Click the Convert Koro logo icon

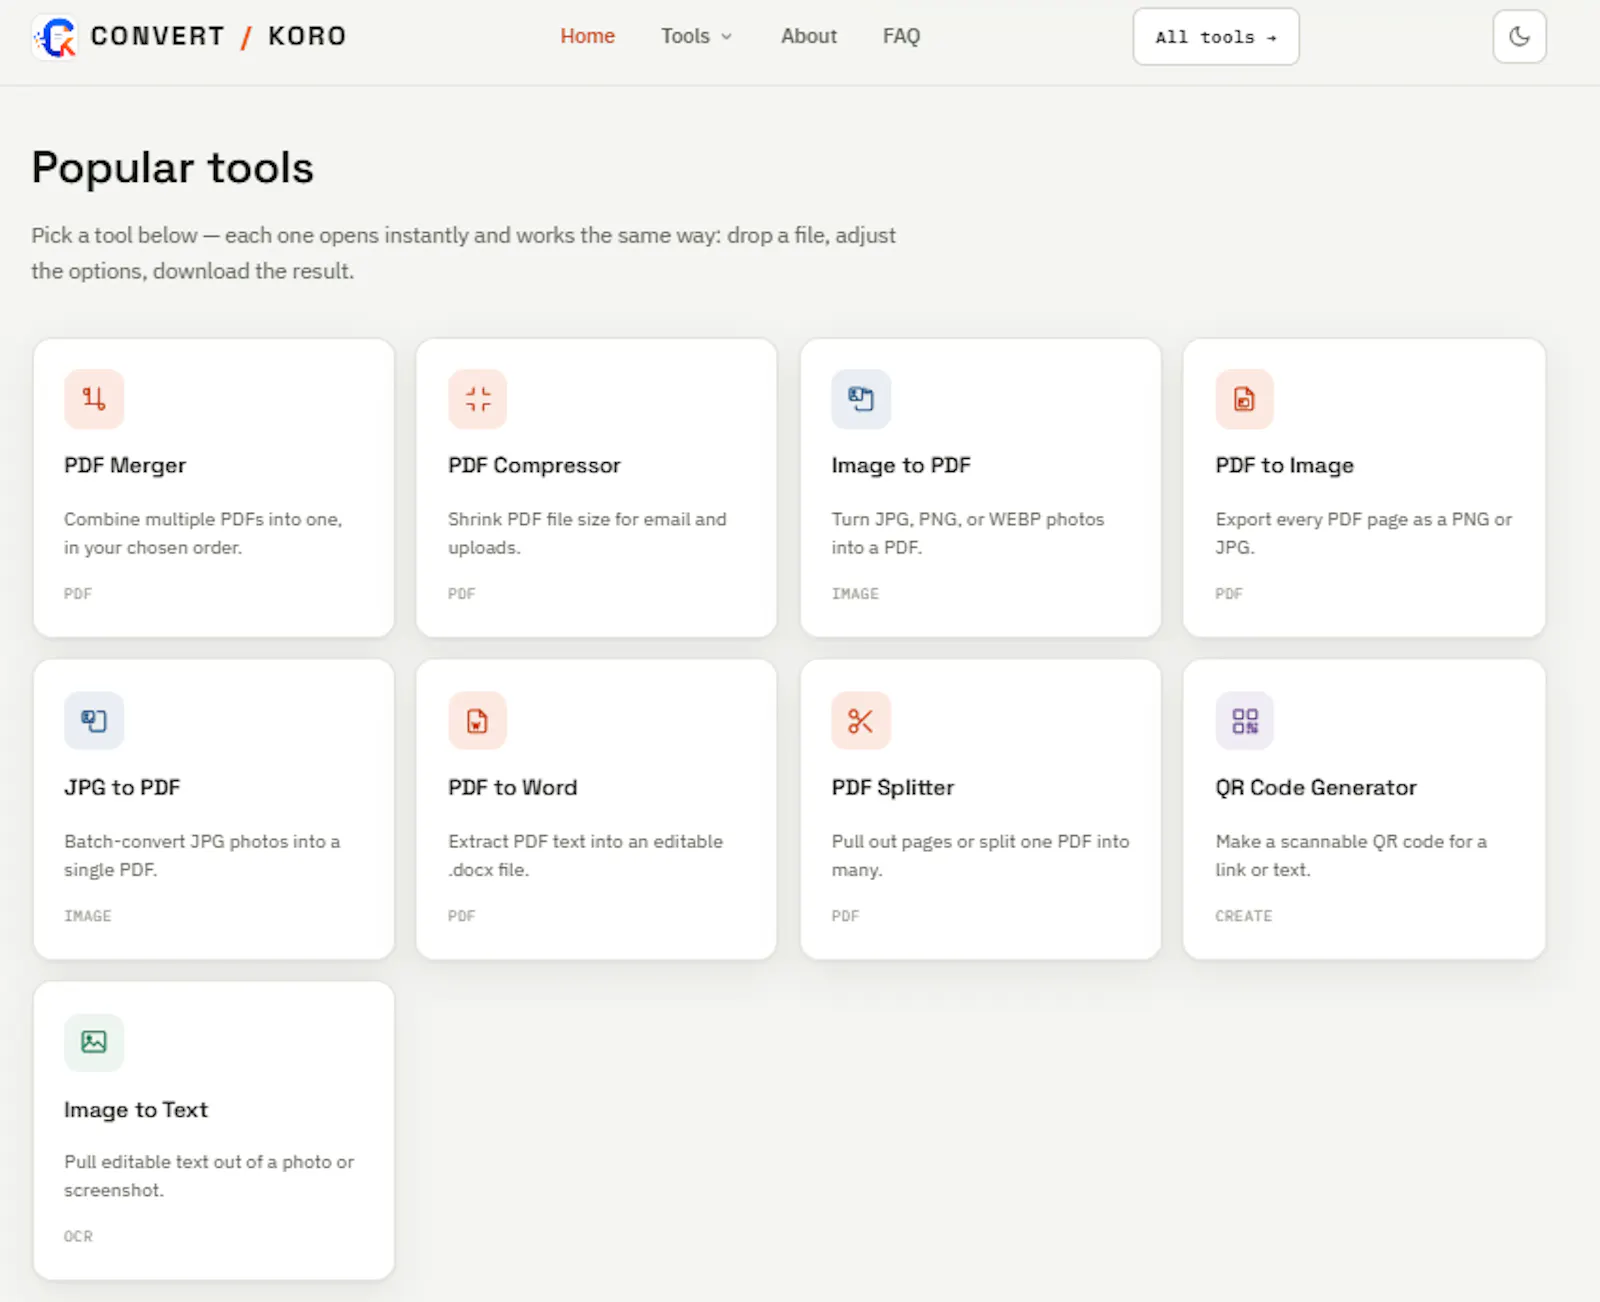click(55, 37)
